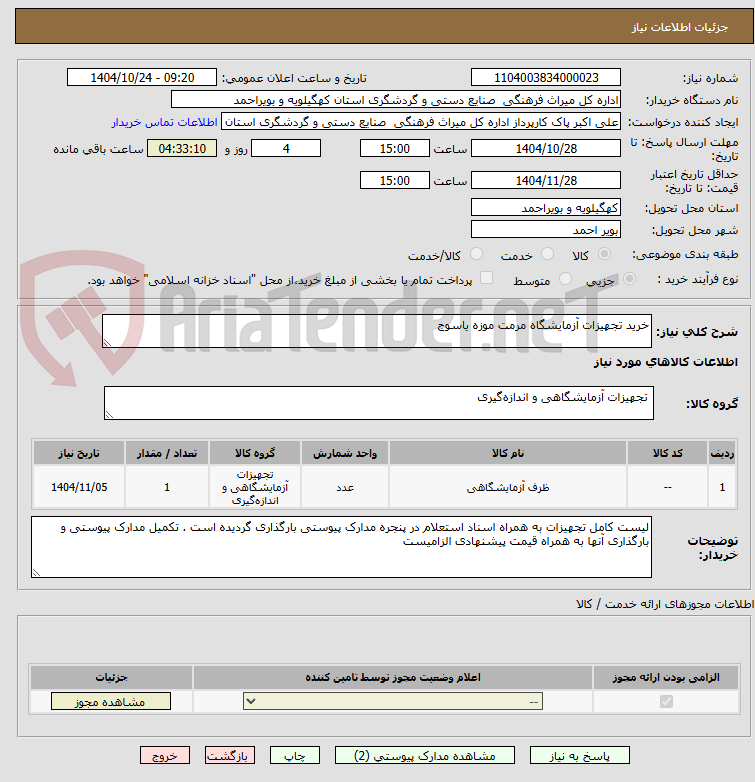Click the response deadline time field 15:00
The height and width of the screenshot is (782, 755).
tap(394, 149)
